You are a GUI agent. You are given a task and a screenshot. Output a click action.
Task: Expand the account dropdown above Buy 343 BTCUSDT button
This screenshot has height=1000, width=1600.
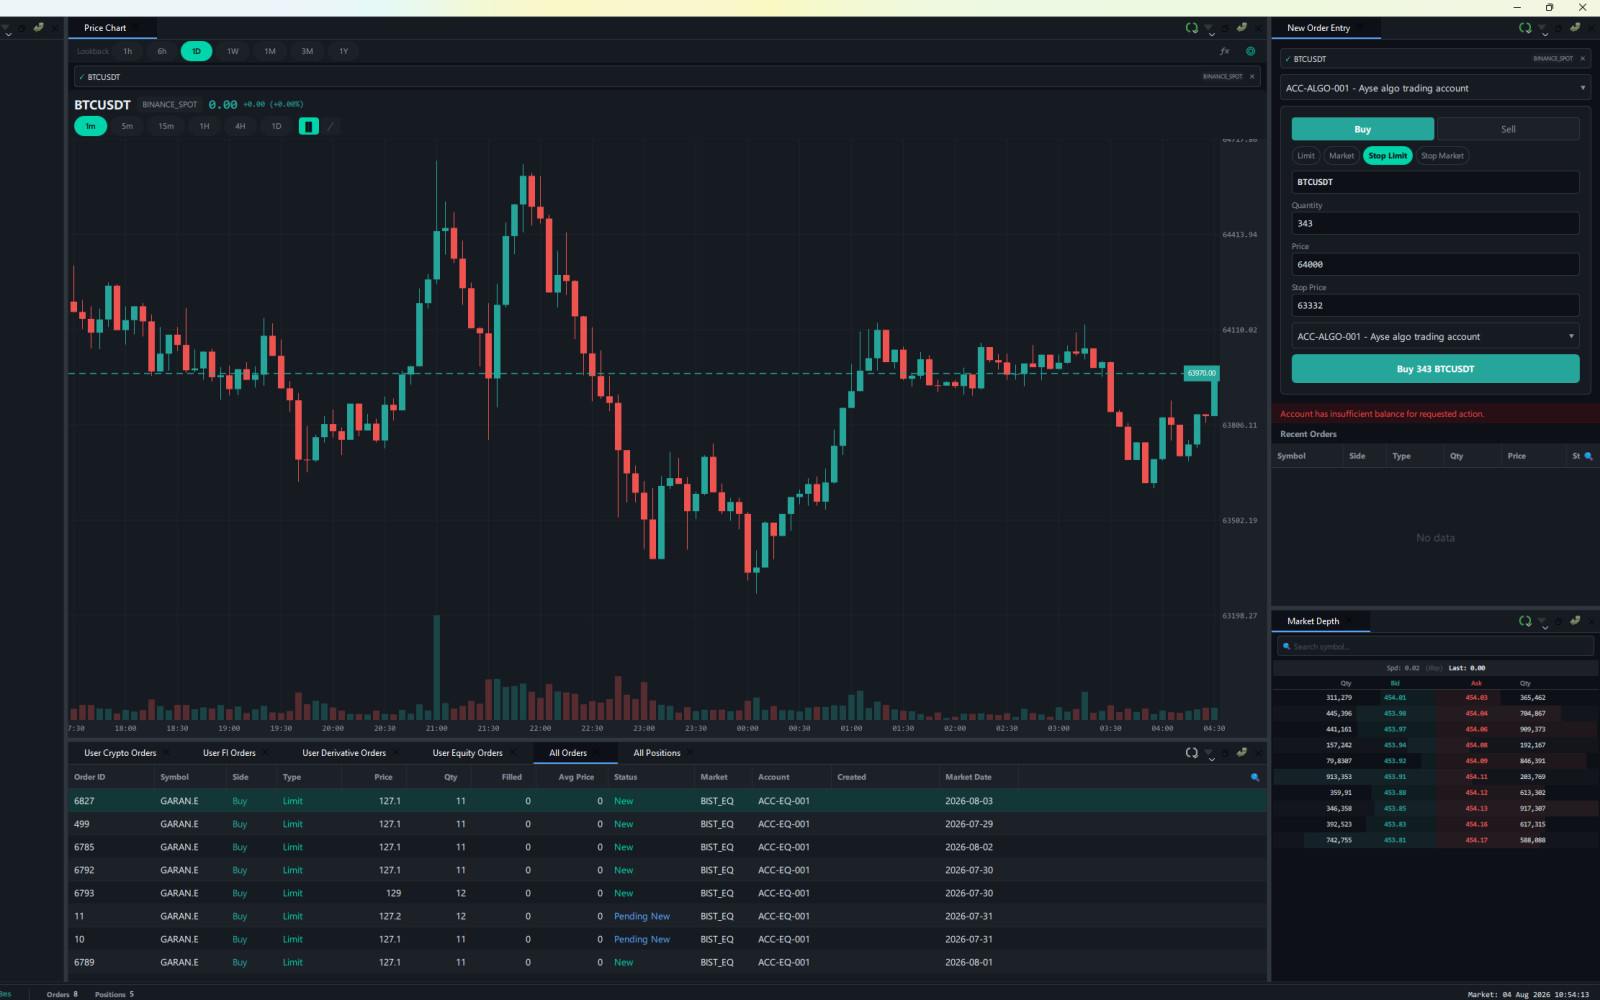click(1435, 336)
